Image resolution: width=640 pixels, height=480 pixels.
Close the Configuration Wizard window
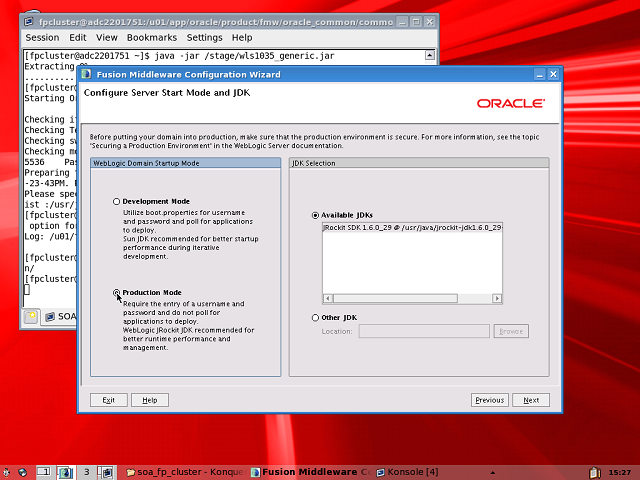tap(553, 74)
